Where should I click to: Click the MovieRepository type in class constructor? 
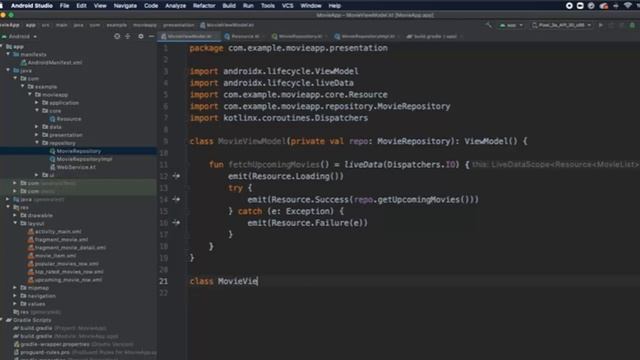click(x=413, y=141)
